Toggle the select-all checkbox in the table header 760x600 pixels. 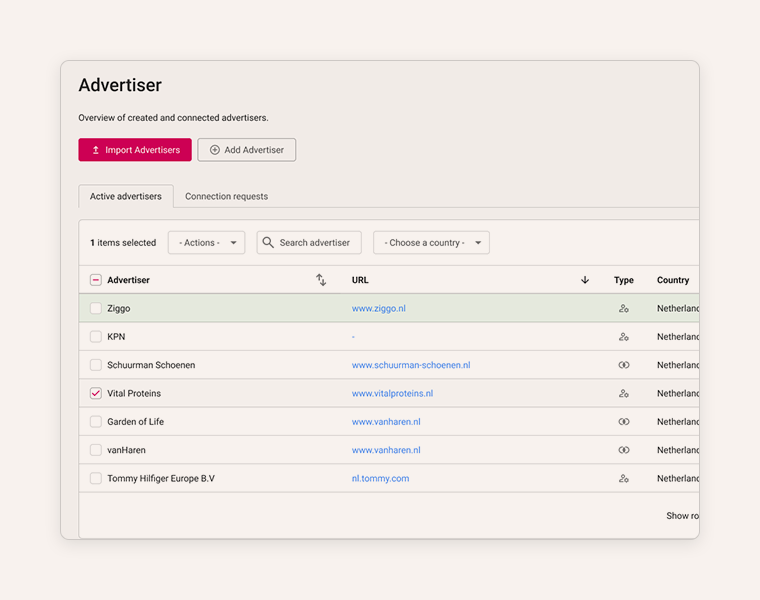coord(96,280)
